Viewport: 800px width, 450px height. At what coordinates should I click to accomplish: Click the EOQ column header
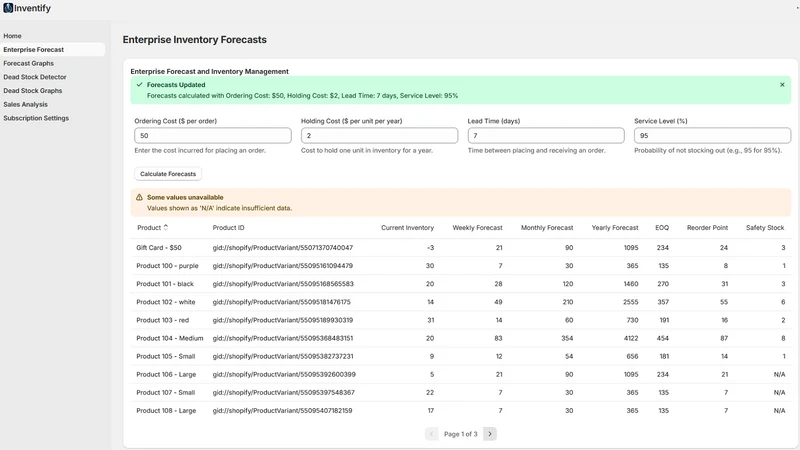tap(662, 228)
